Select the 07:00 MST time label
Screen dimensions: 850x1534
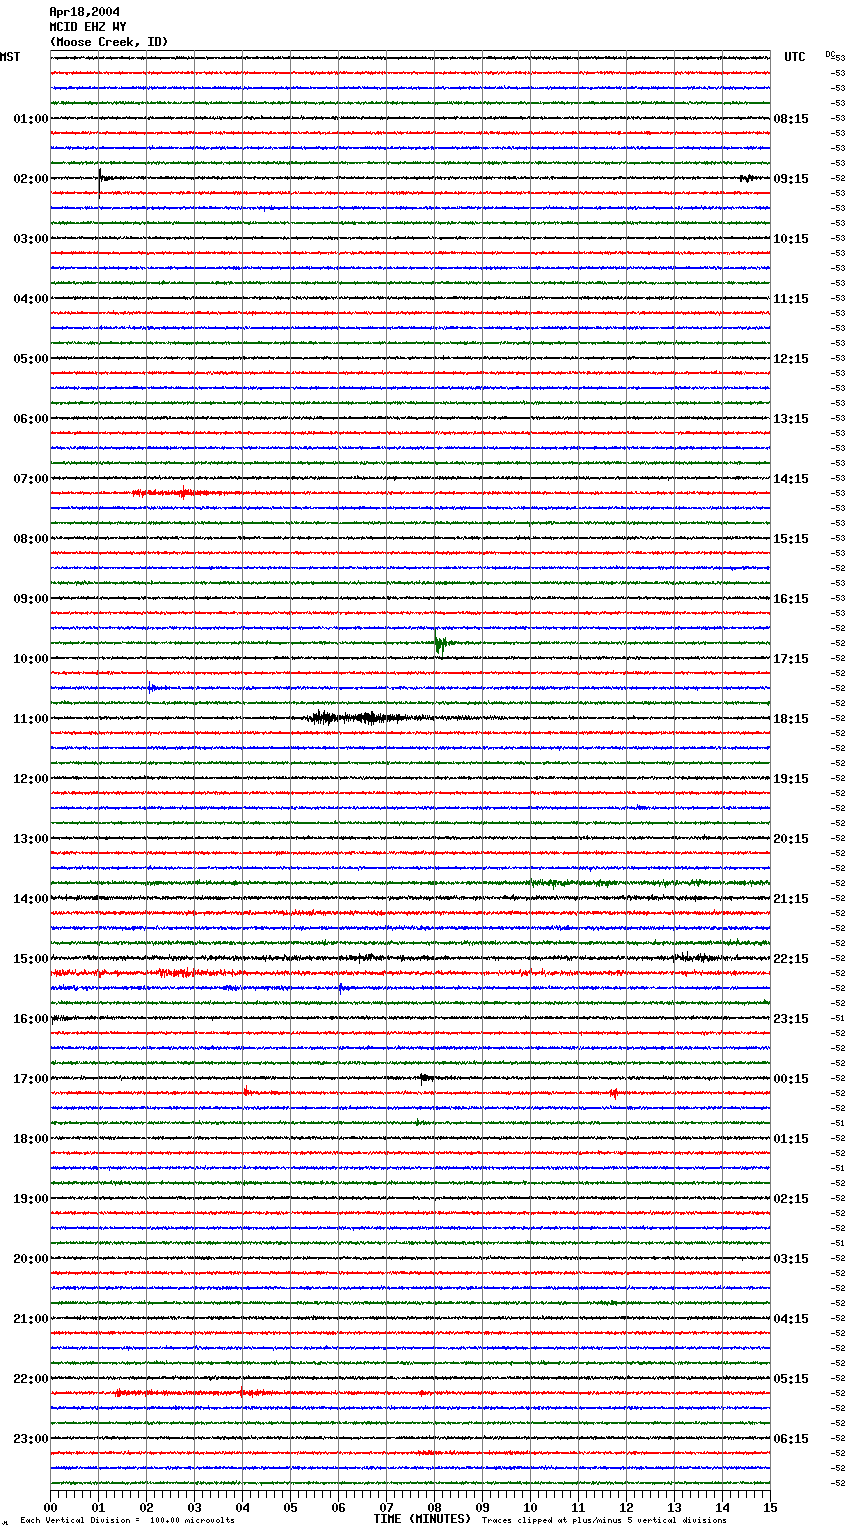click(x=31, y=479)
